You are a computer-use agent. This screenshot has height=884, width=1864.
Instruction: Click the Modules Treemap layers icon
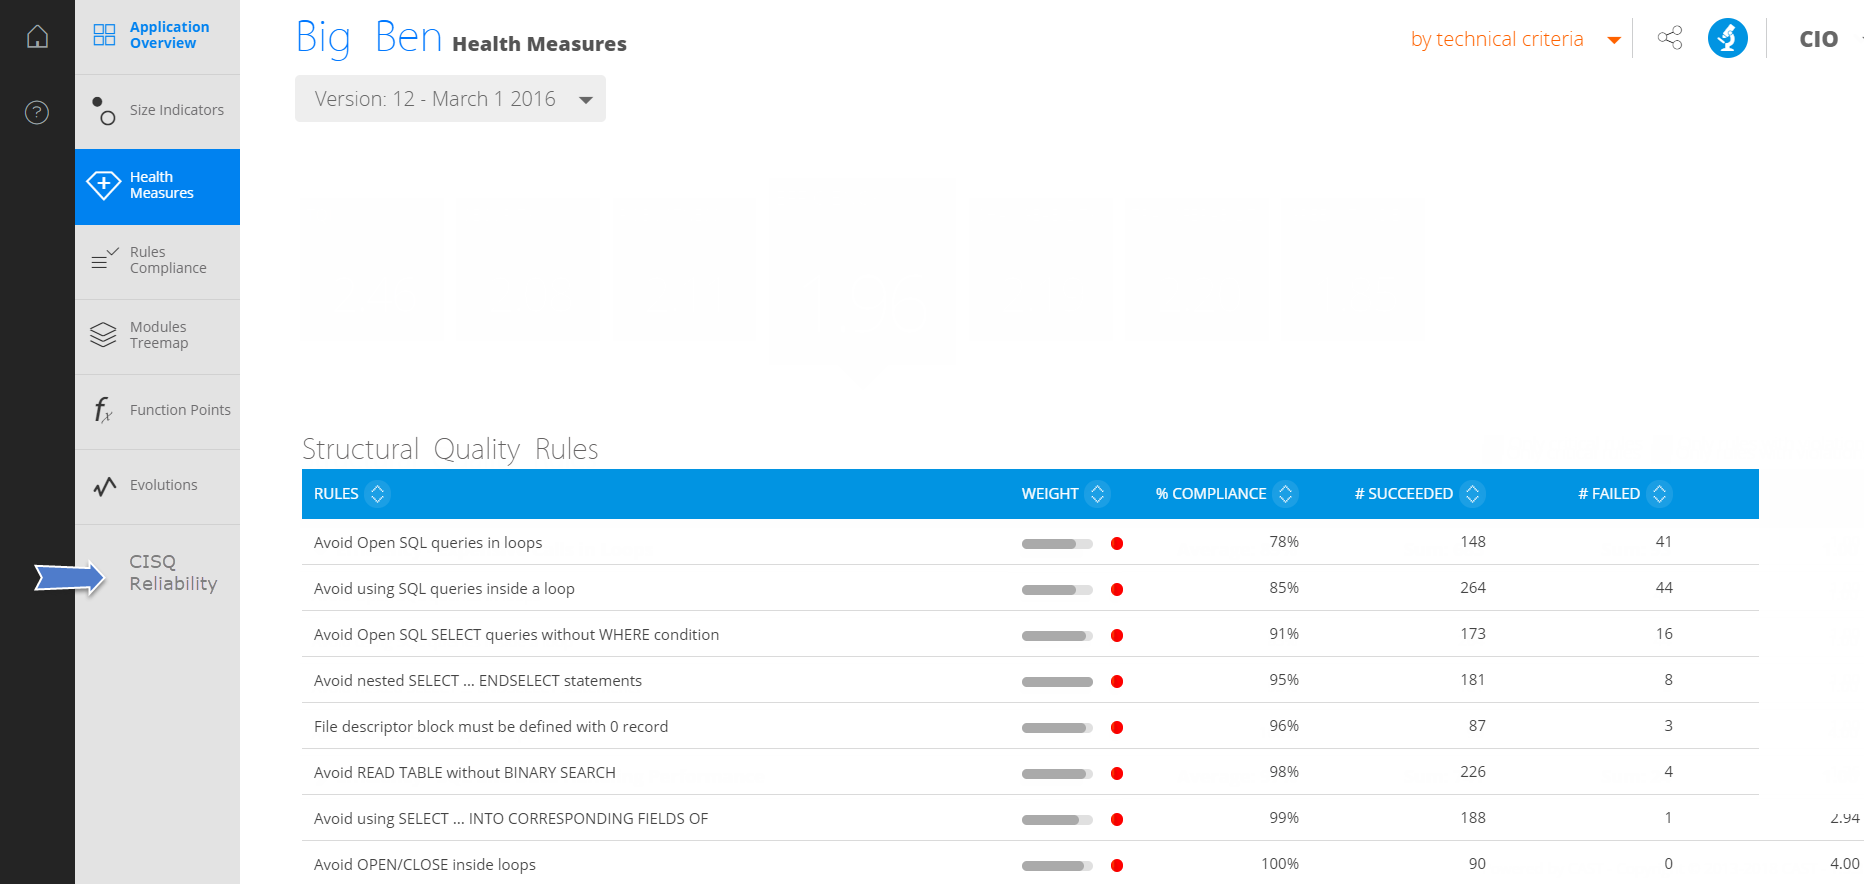point(103,335)
